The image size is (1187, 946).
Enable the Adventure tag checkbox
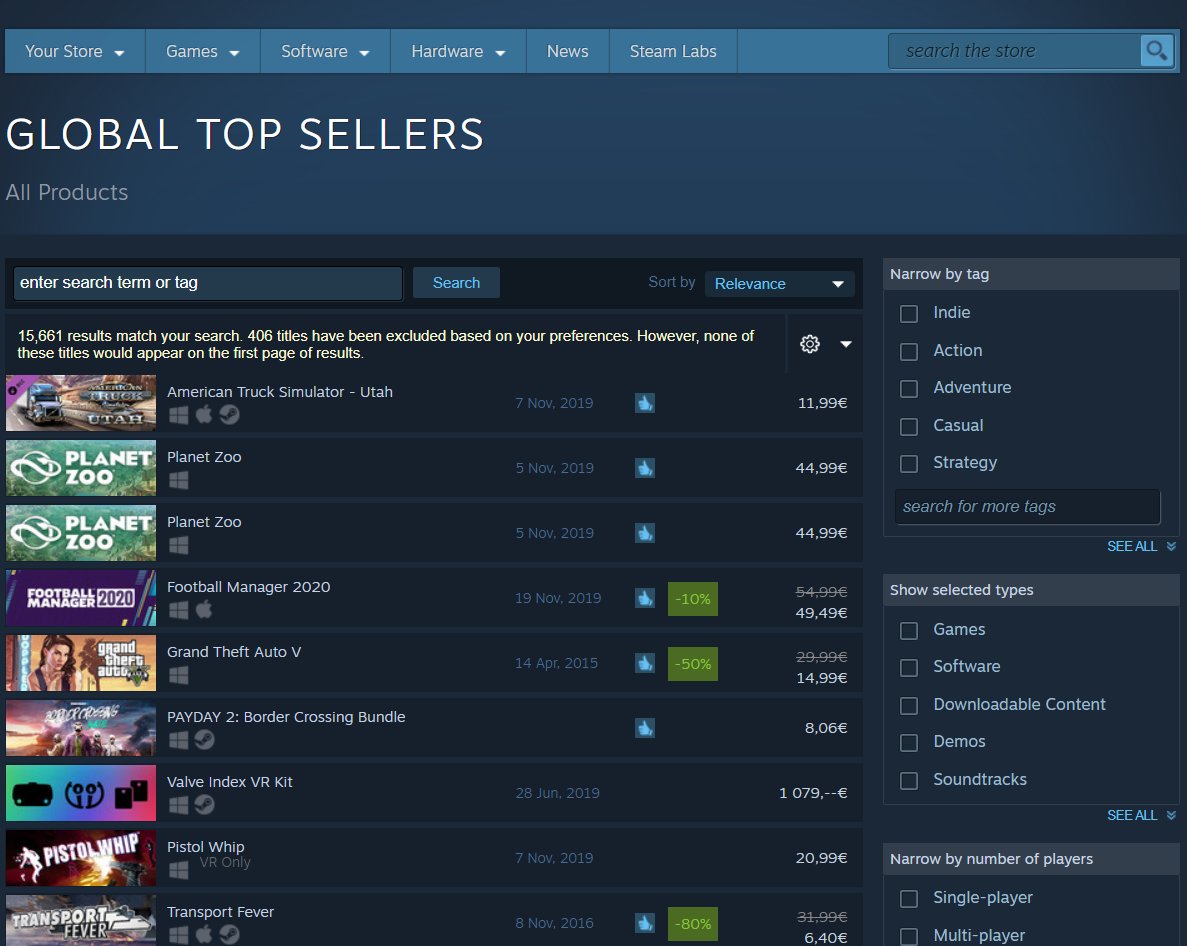click(908, 388)
